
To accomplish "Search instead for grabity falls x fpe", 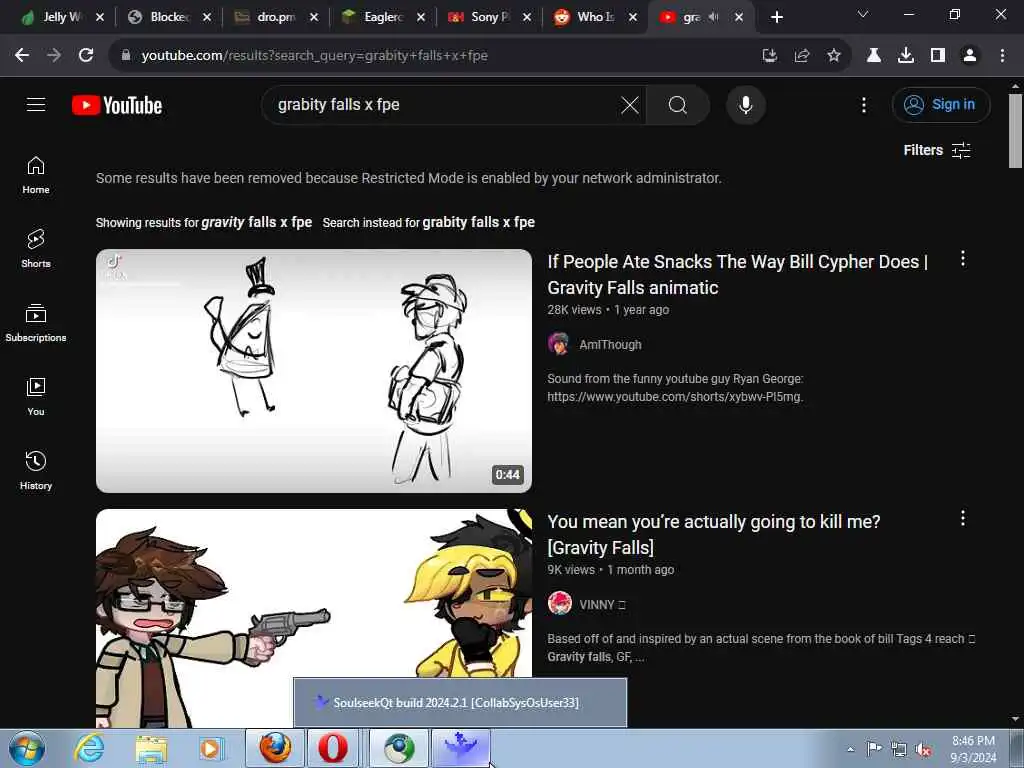I will pyautogui.click(x=479, y=222).
